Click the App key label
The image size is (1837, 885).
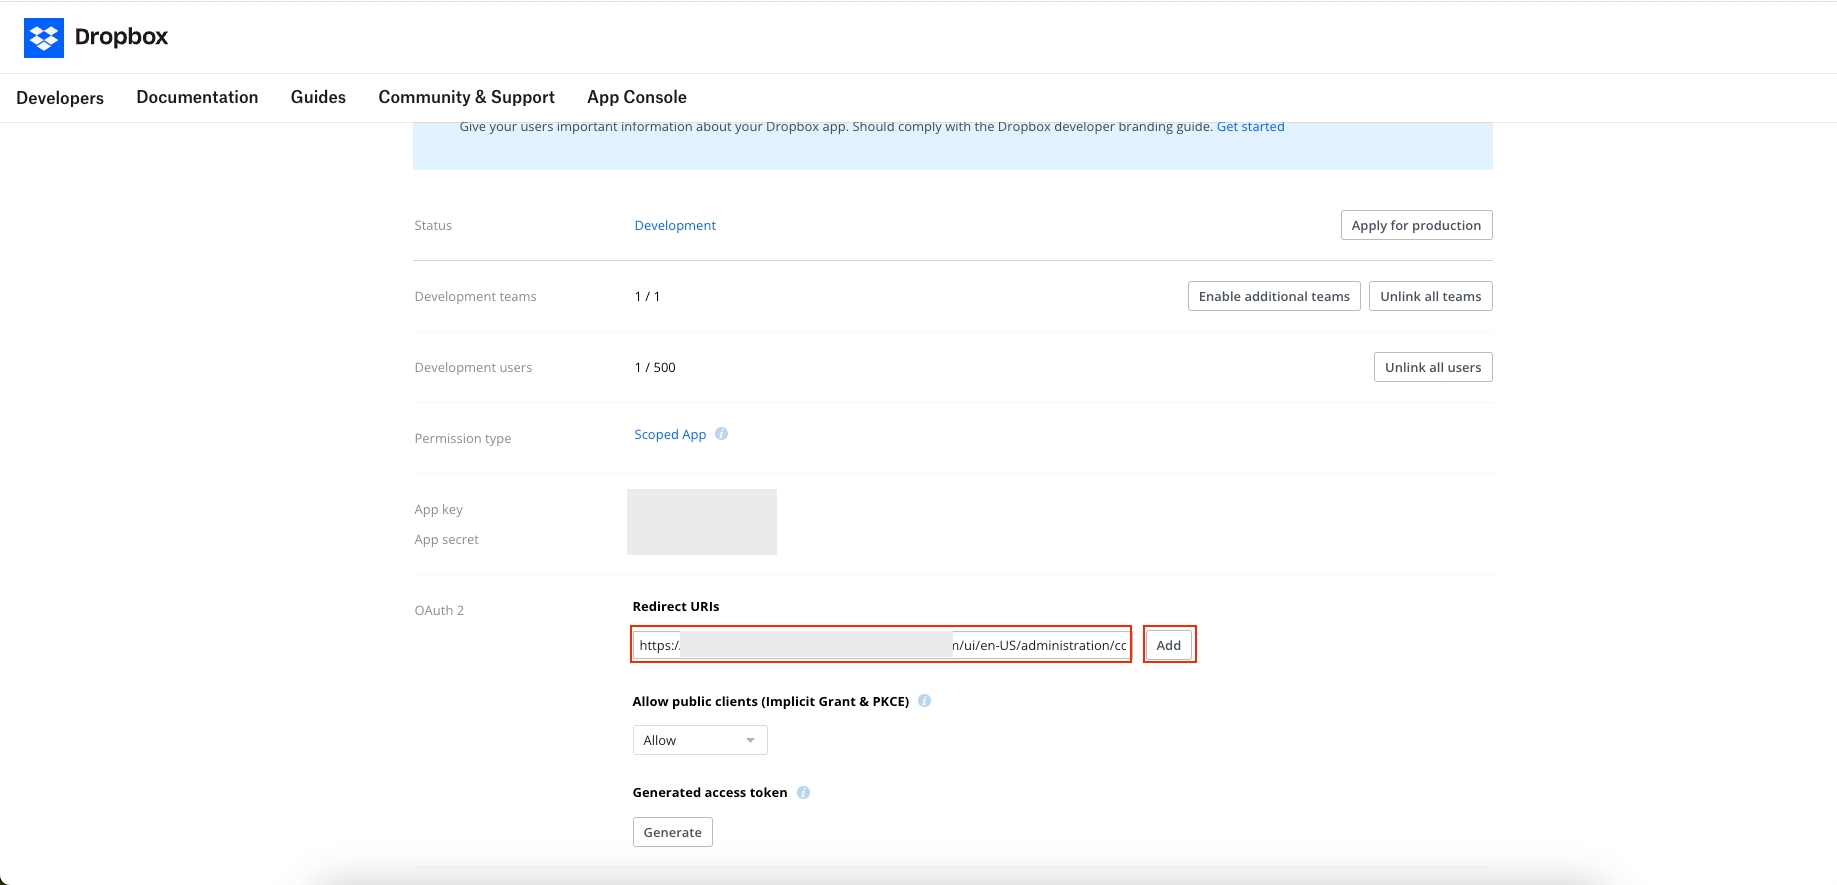point(438,509)
